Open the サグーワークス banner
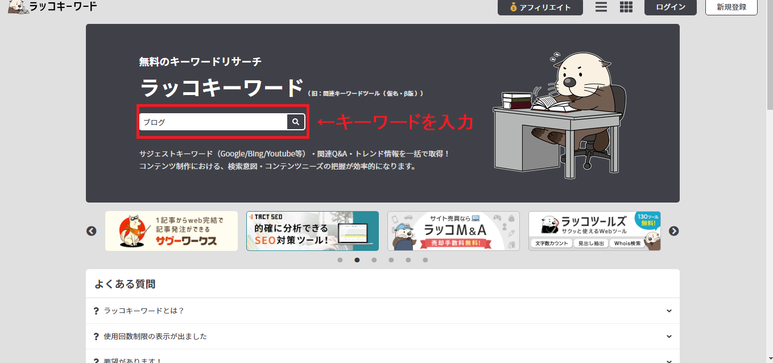The width and height of the screenshot is (773, 363). (x=172, y=231)
